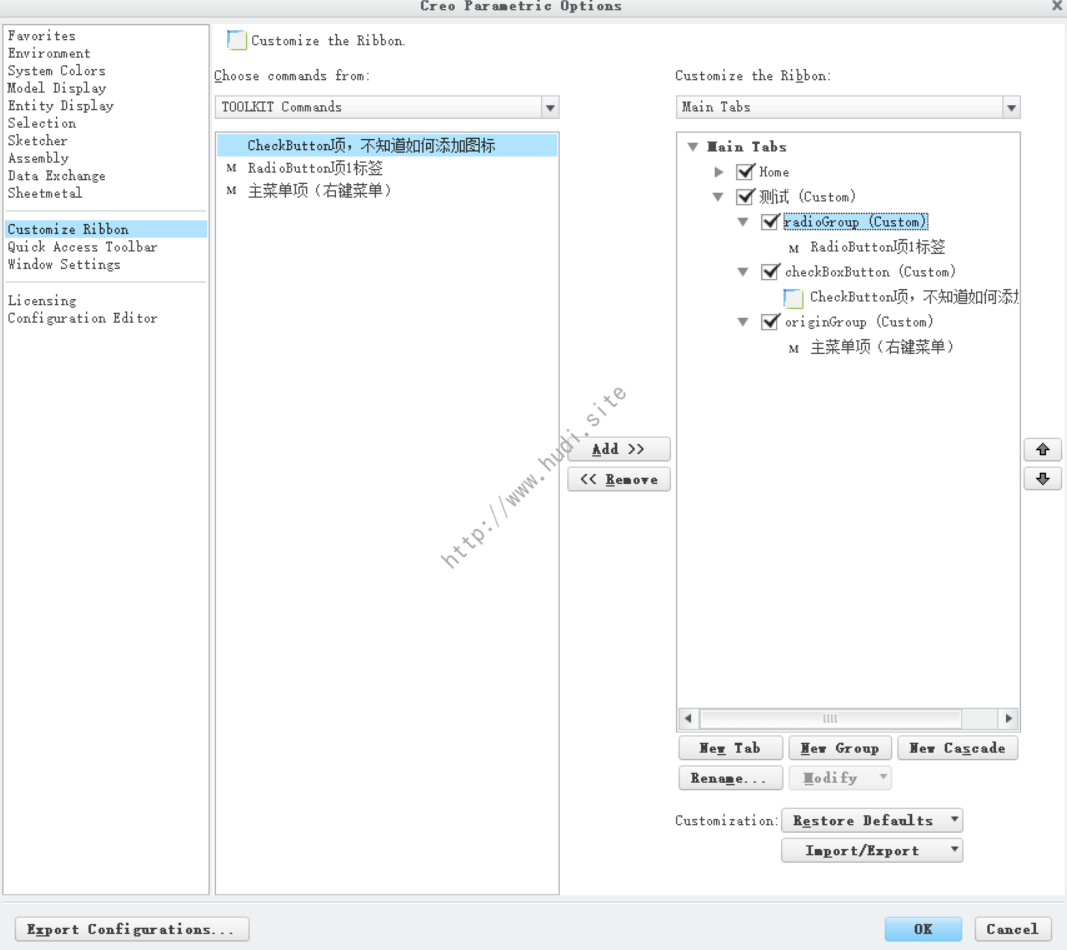Click the New Group button

click(840, 747)
